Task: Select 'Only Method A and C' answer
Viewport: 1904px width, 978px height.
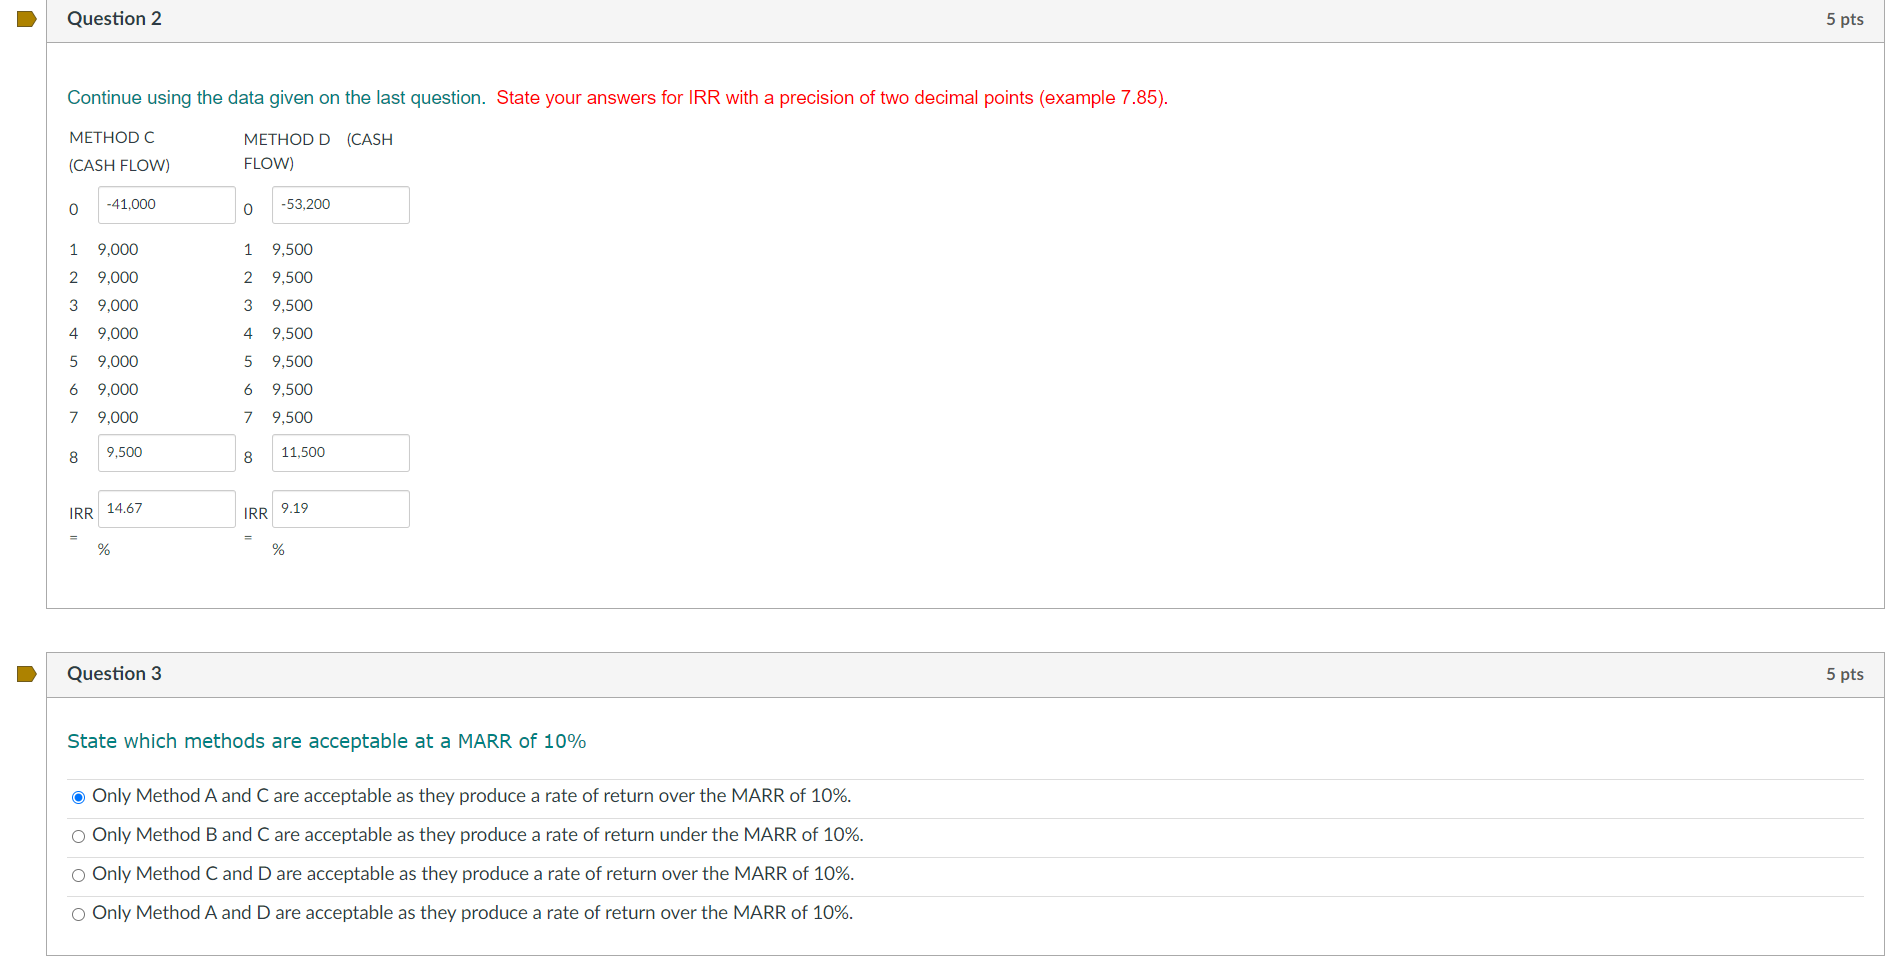Action: point(78,797)
